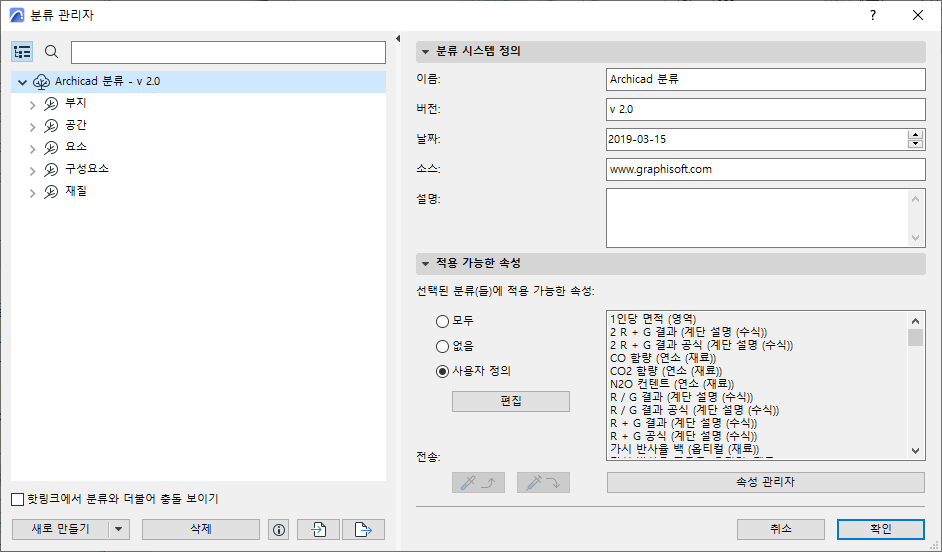This screenshot has height=552, width=942.
Task: Select property R / G 결과 공식 (계단 설명 (수식))
Action: click(694, 410)
